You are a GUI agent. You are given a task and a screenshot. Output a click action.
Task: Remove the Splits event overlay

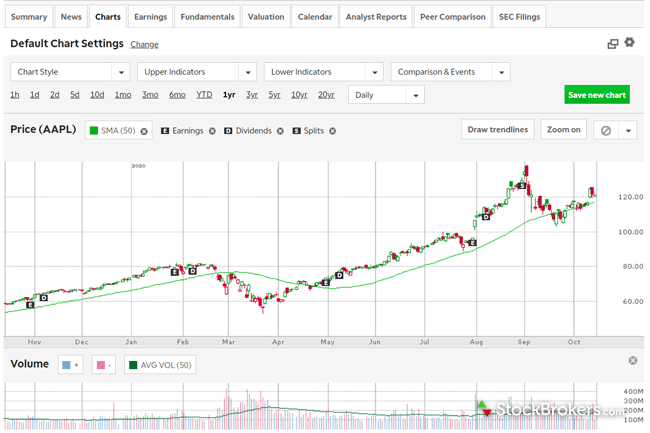pyautogui.click(x=332, y=131)
